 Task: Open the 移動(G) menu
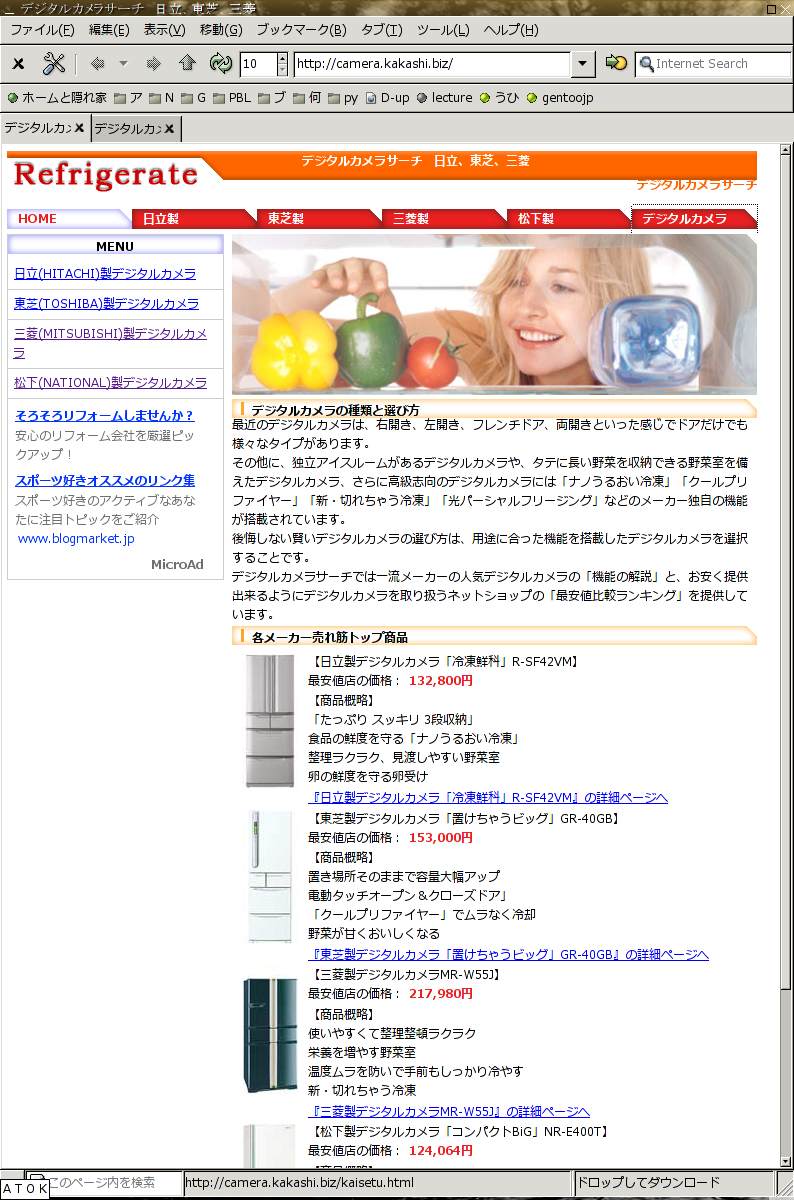coord(221,30)
